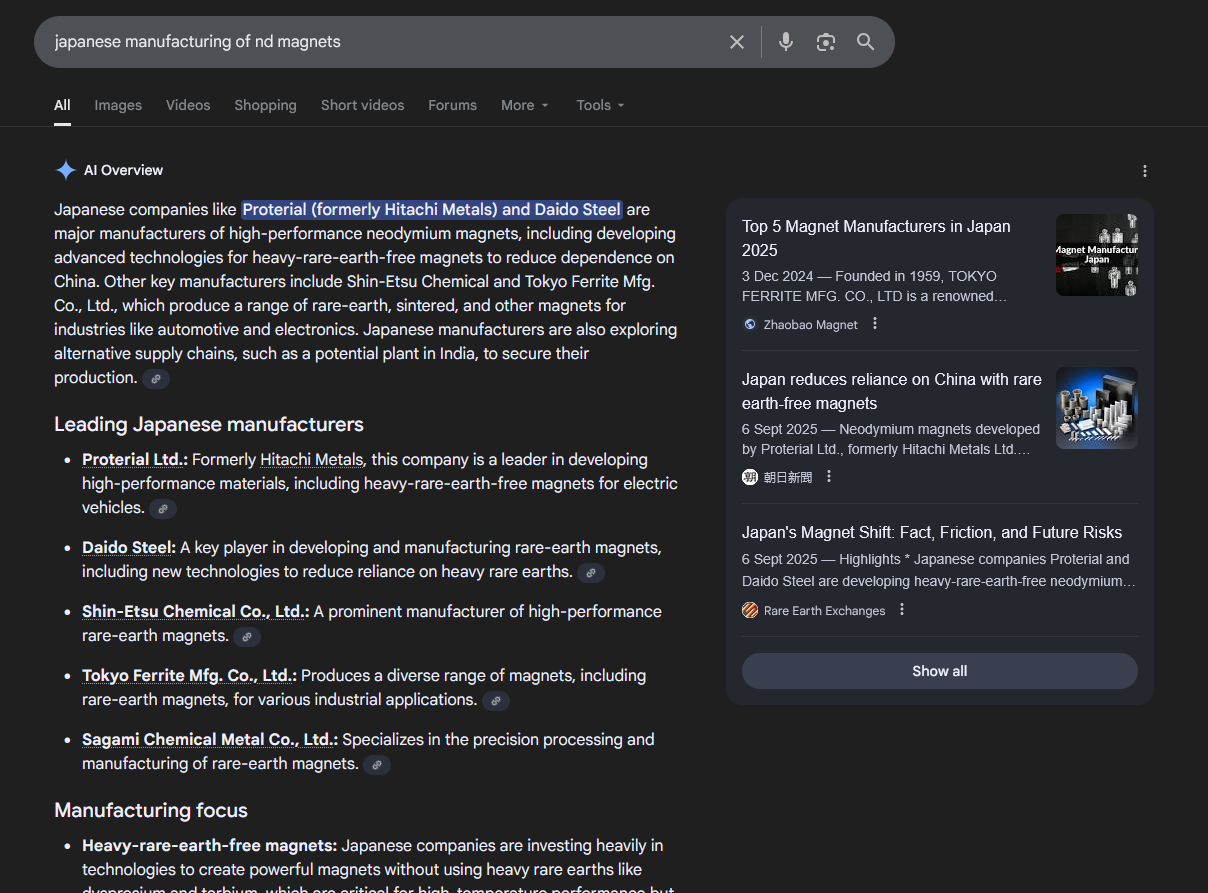
Task: Click the AI Overview sparkle icon
Action: click(65, 170)
